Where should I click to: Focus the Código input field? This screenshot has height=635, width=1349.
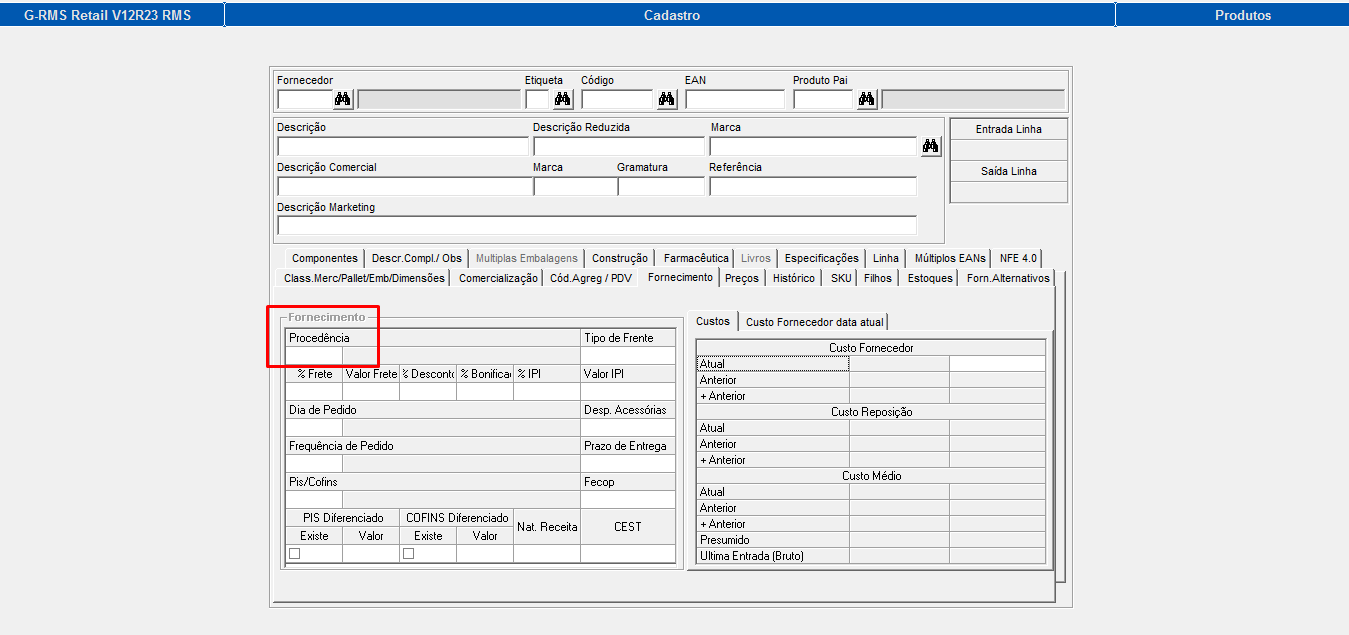(x=617, y=99)
